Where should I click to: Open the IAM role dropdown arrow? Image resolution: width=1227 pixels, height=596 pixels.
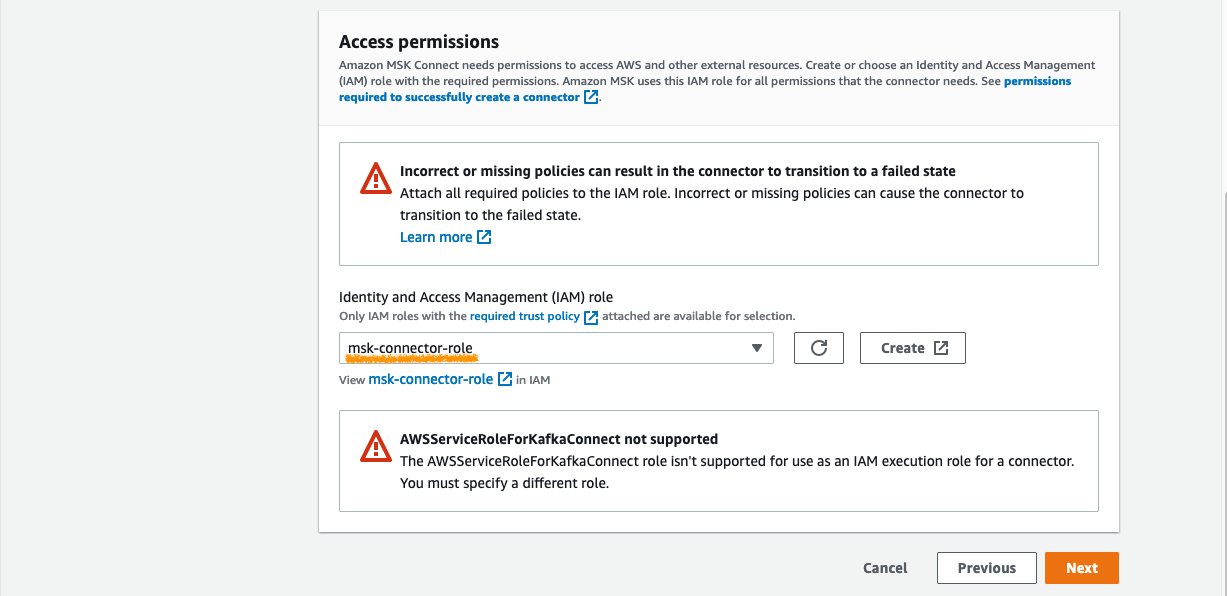click(x=756, y=348)
